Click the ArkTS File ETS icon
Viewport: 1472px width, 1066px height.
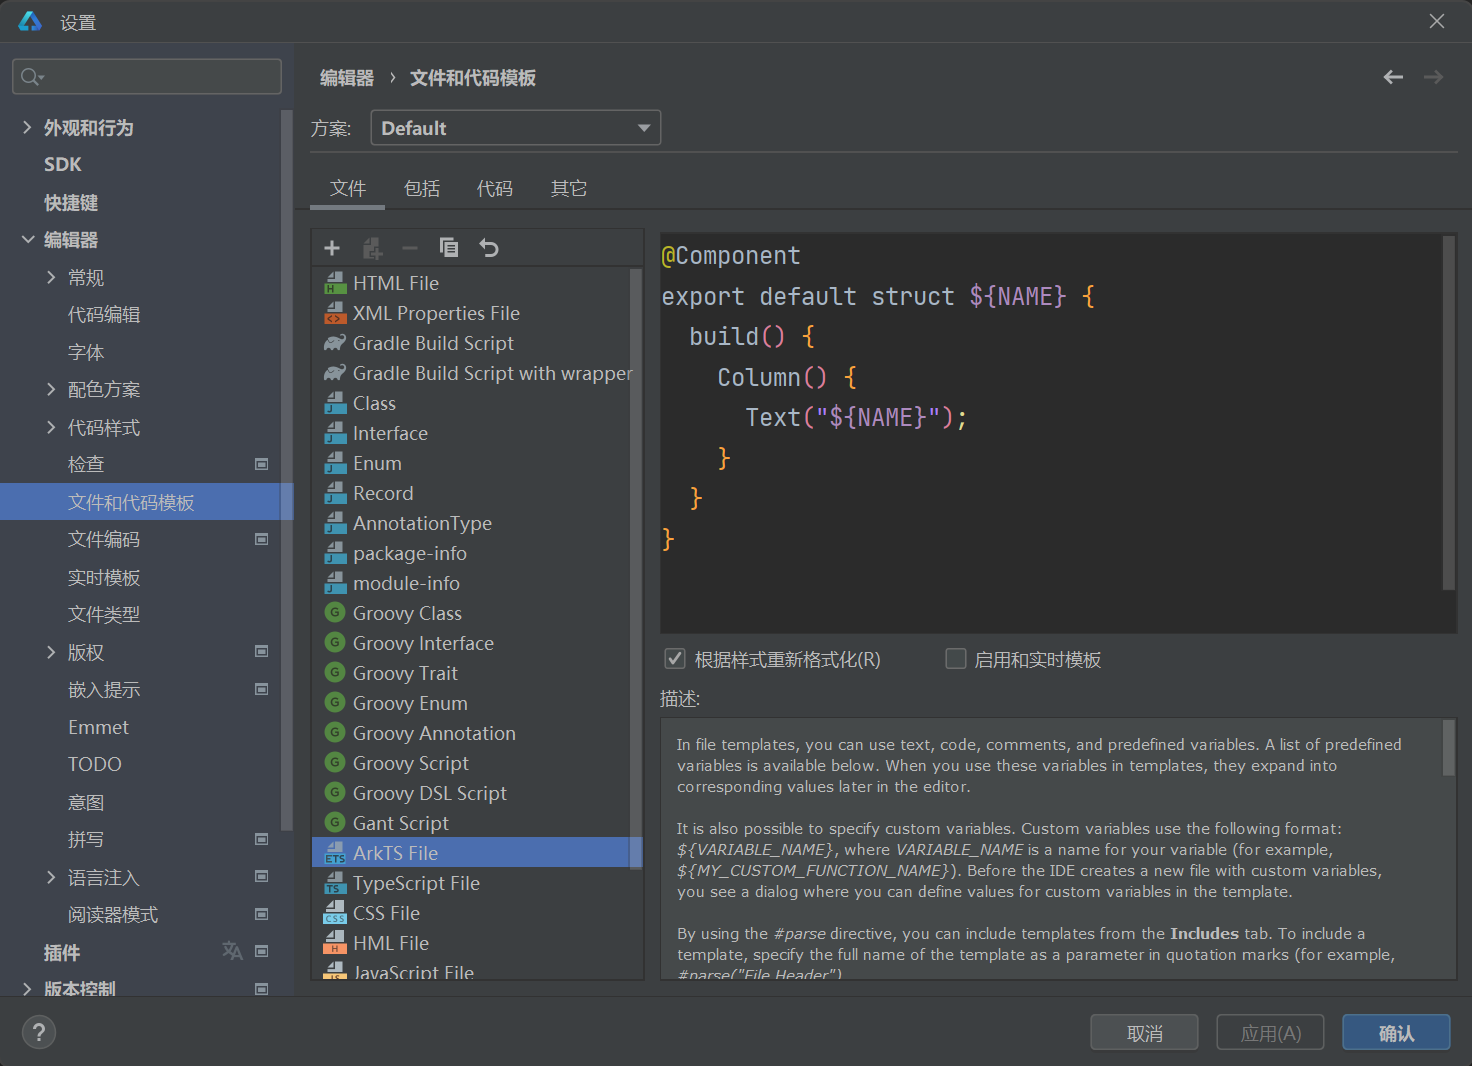point(335,853)
